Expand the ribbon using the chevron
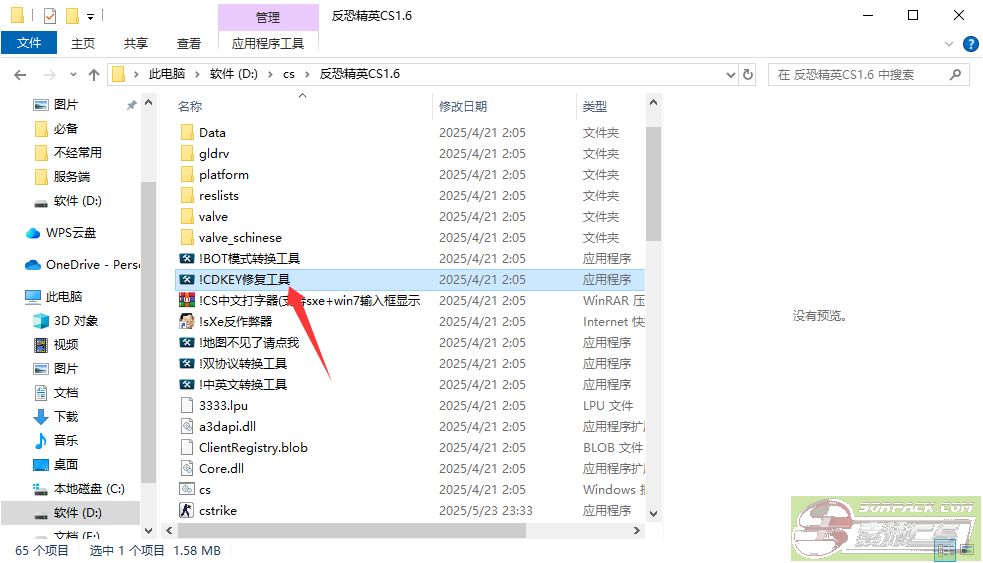983x563 pixels. [951, 44]
